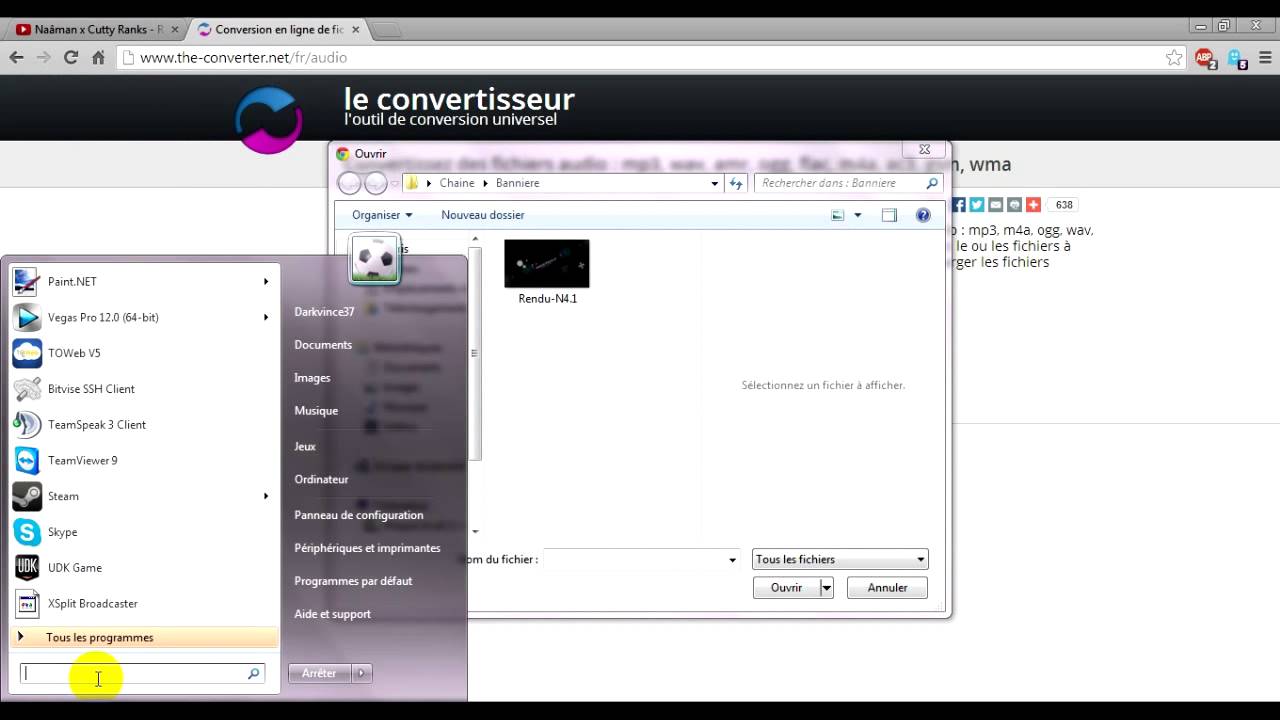The height and width of the screenshot is (720, 1280).
Task: Click Arrêter shutdown button
Action: point(320,673)
